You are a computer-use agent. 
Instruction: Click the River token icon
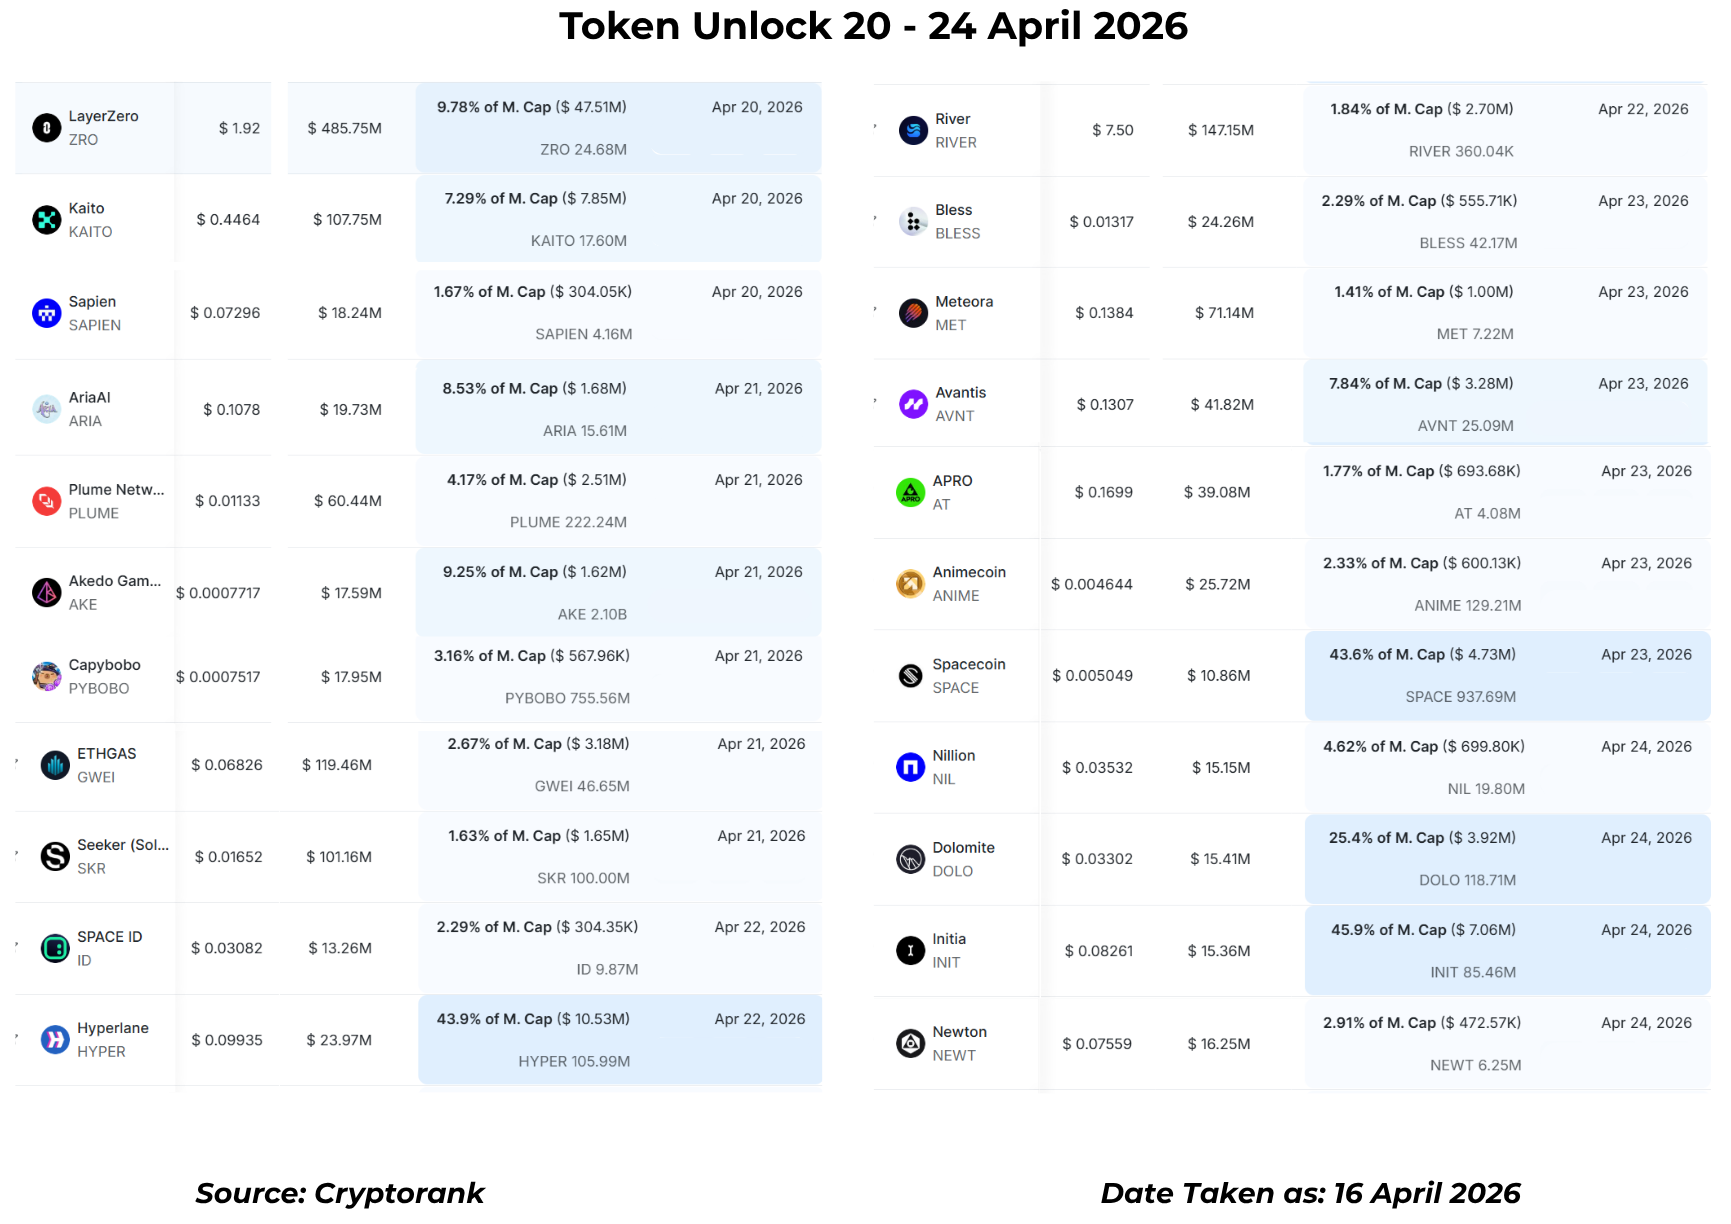click(913, 130)
